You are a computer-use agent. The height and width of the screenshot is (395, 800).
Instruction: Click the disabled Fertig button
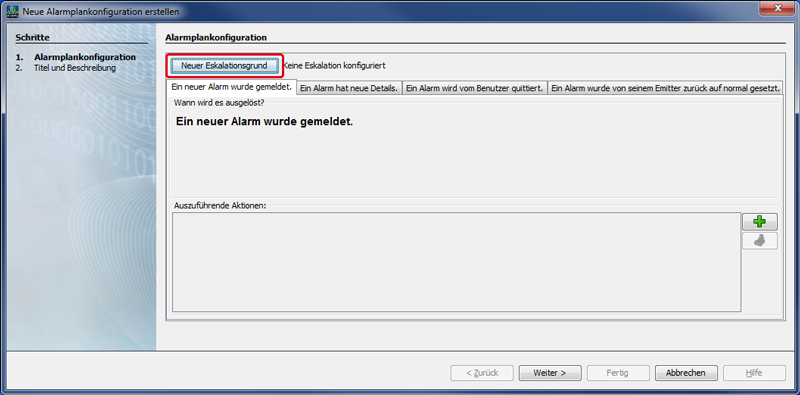[618, 373]
